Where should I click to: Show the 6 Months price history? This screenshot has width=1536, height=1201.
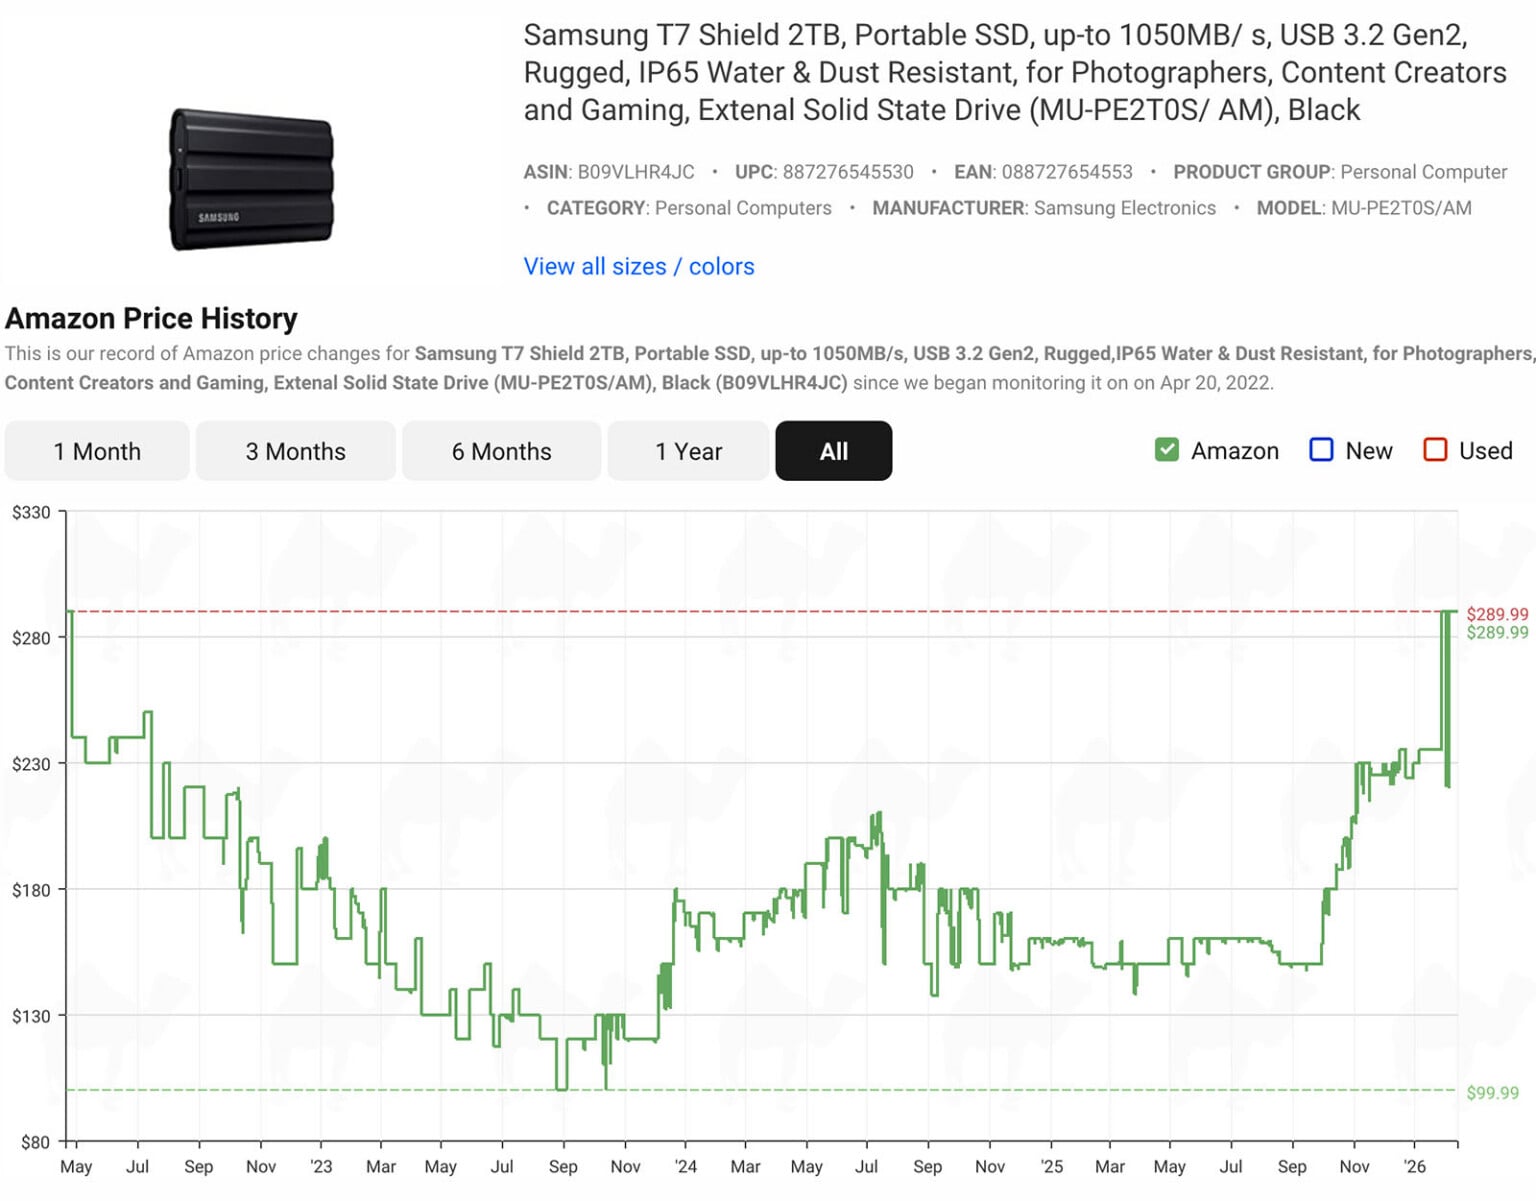pyautogui.click(x=501, y=451)
